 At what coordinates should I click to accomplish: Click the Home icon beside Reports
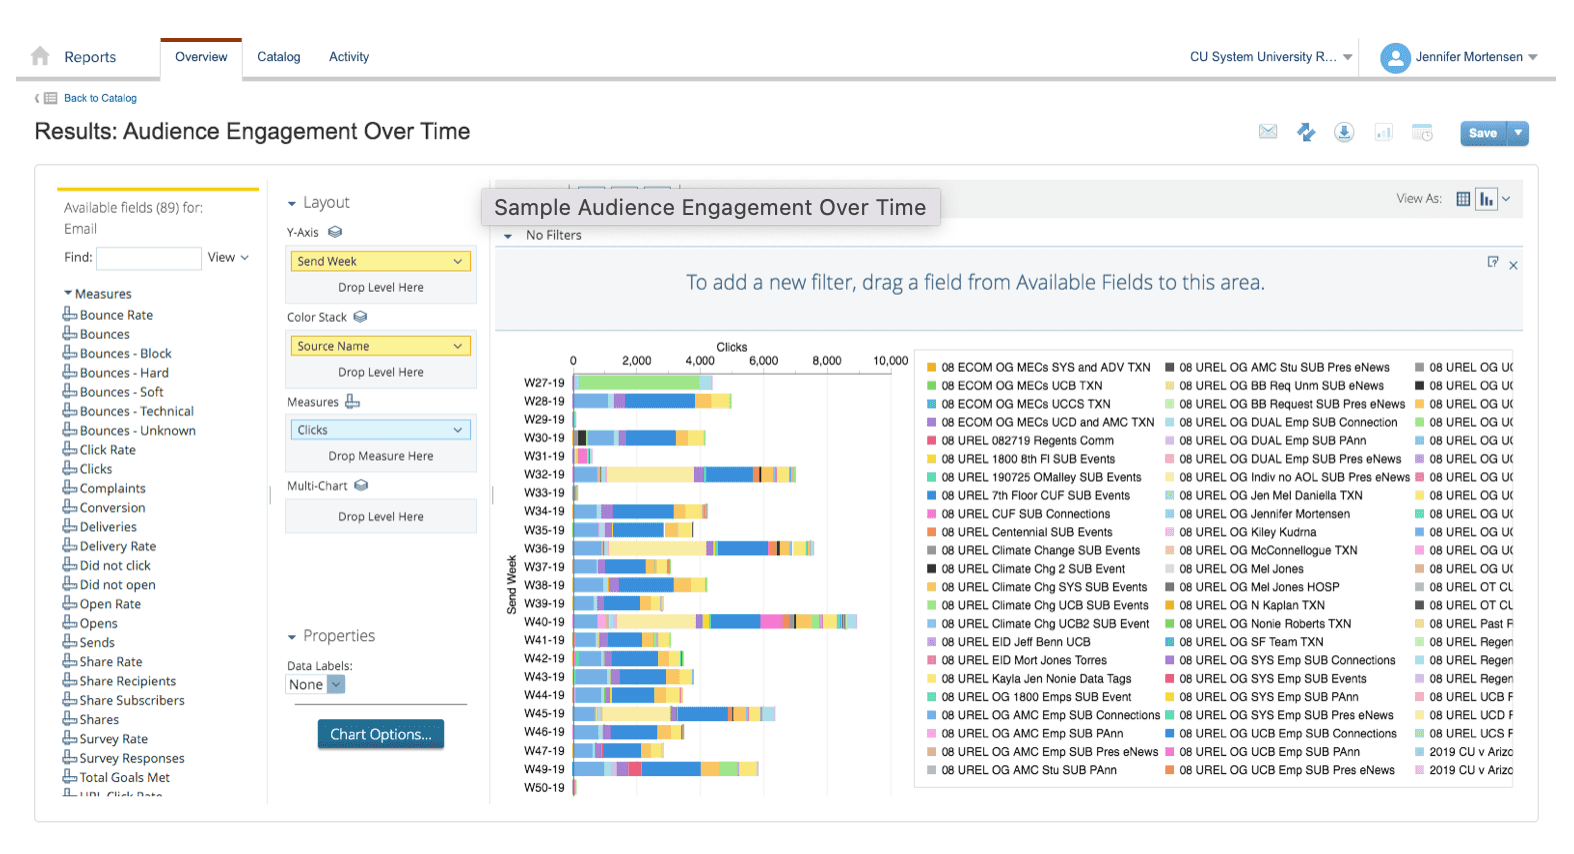40,56
